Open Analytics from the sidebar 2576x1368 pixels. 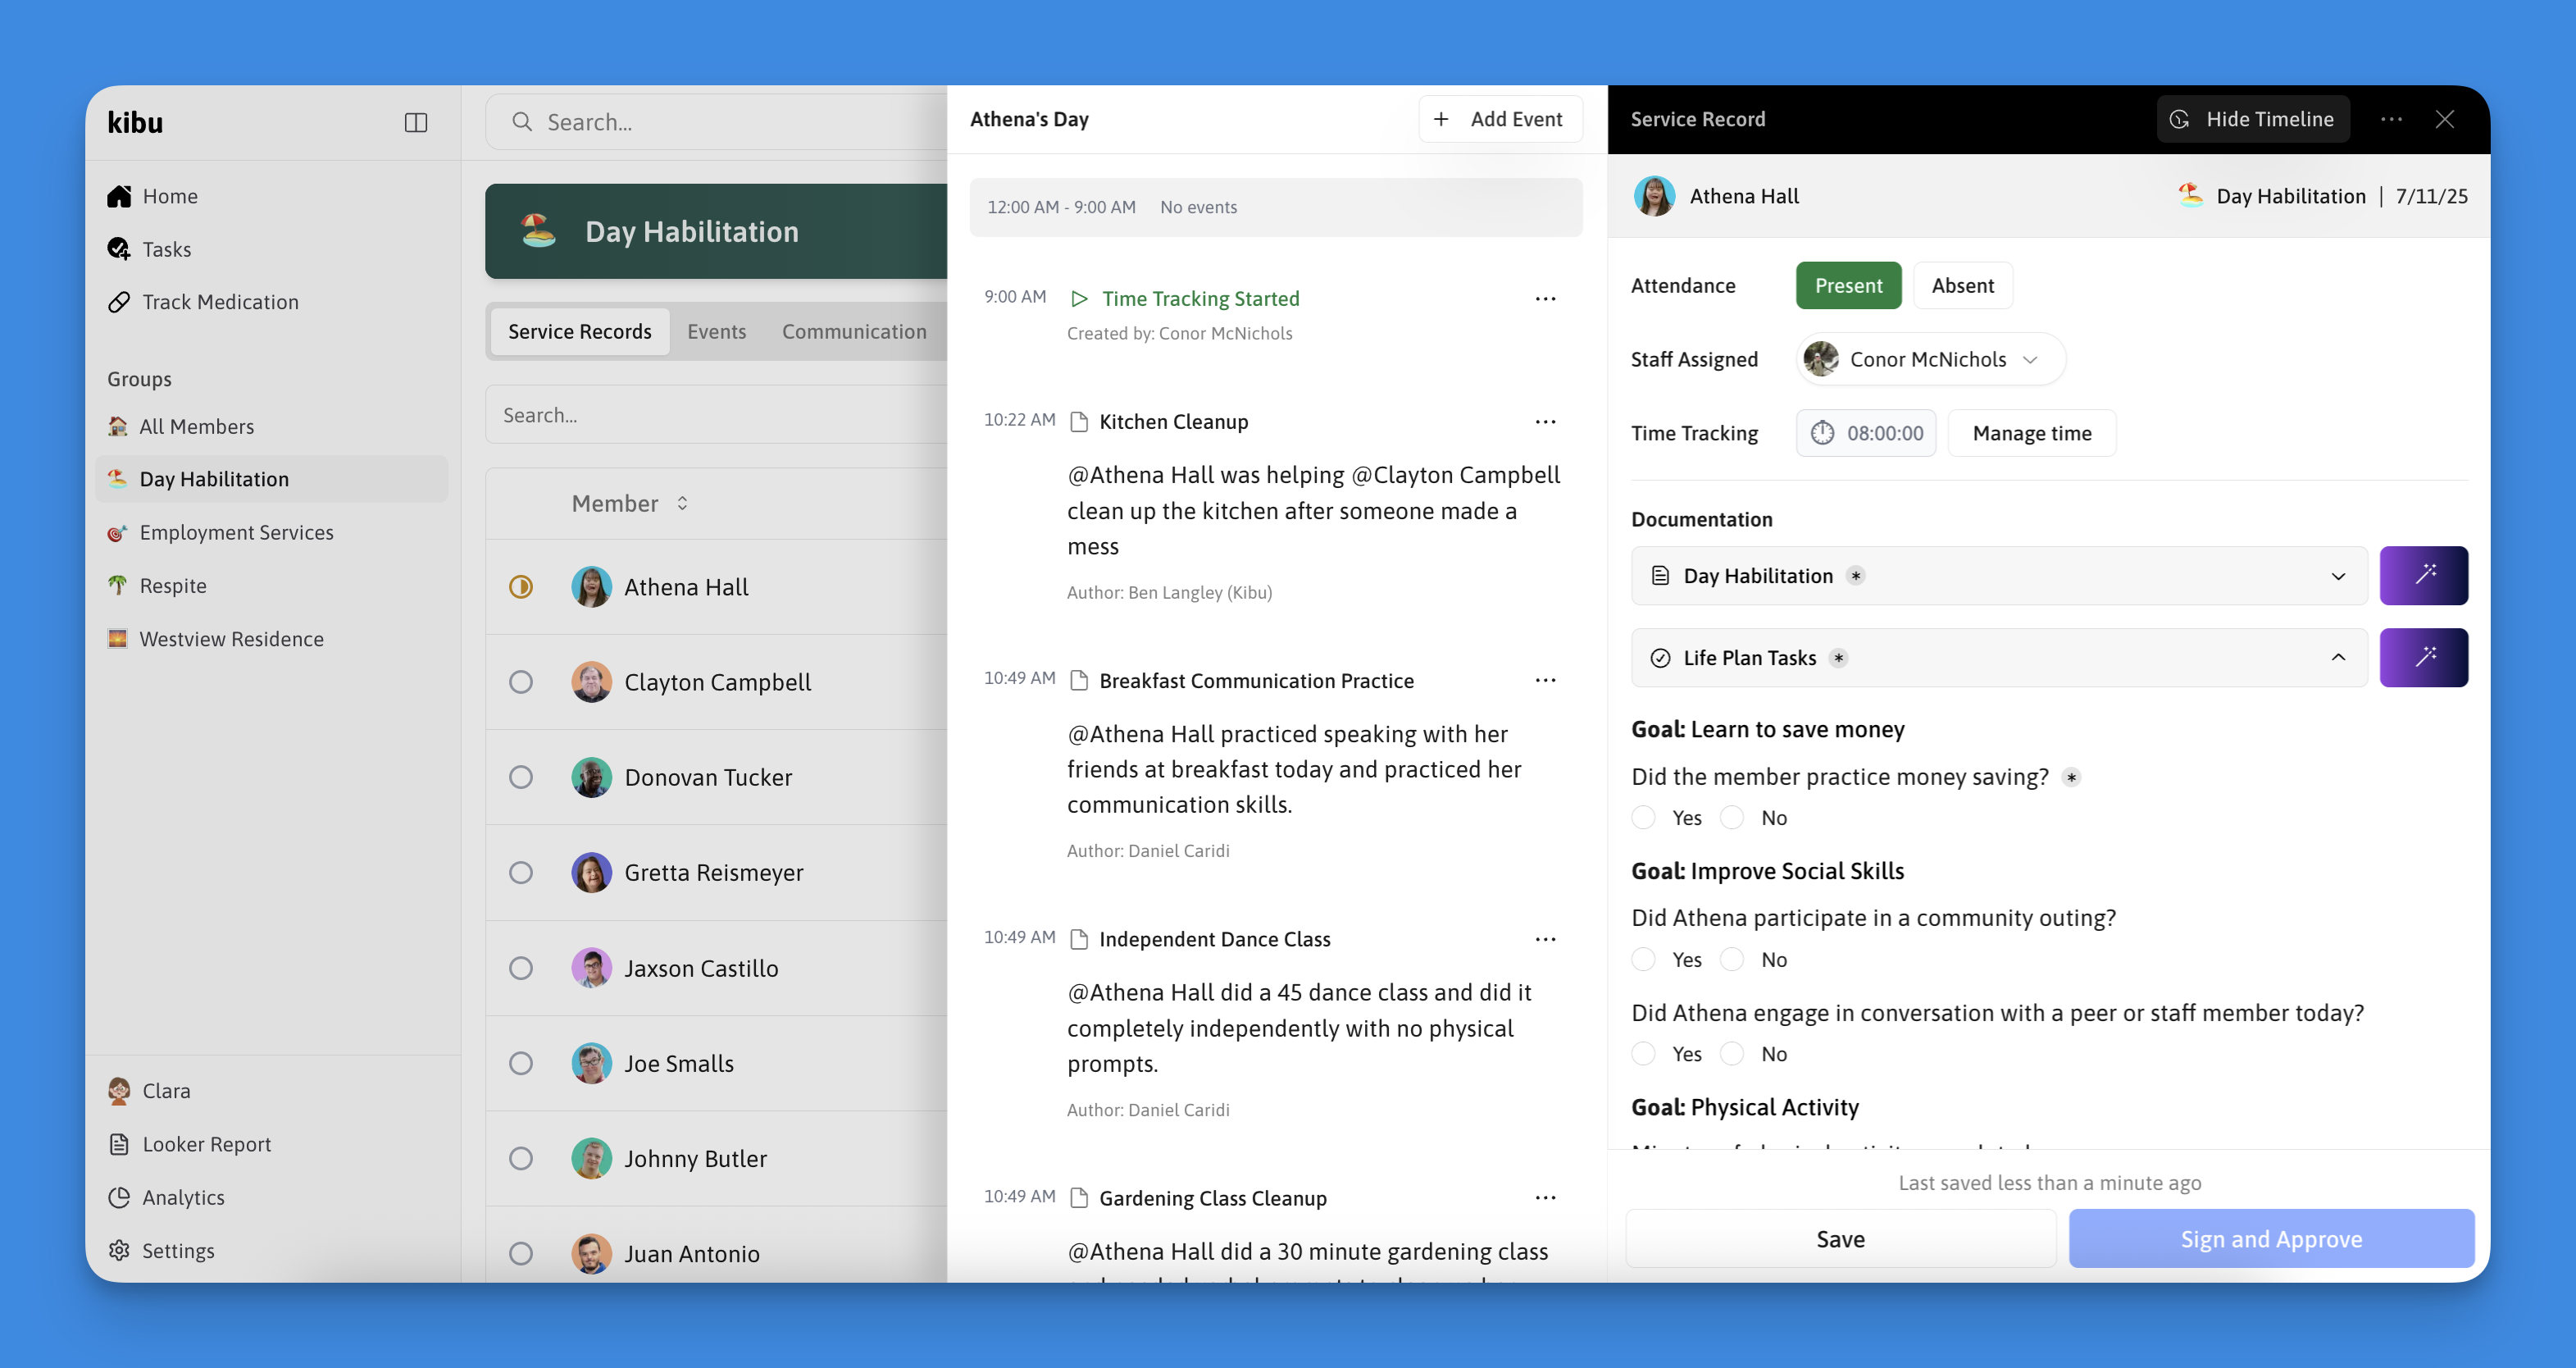[182, 1196]
